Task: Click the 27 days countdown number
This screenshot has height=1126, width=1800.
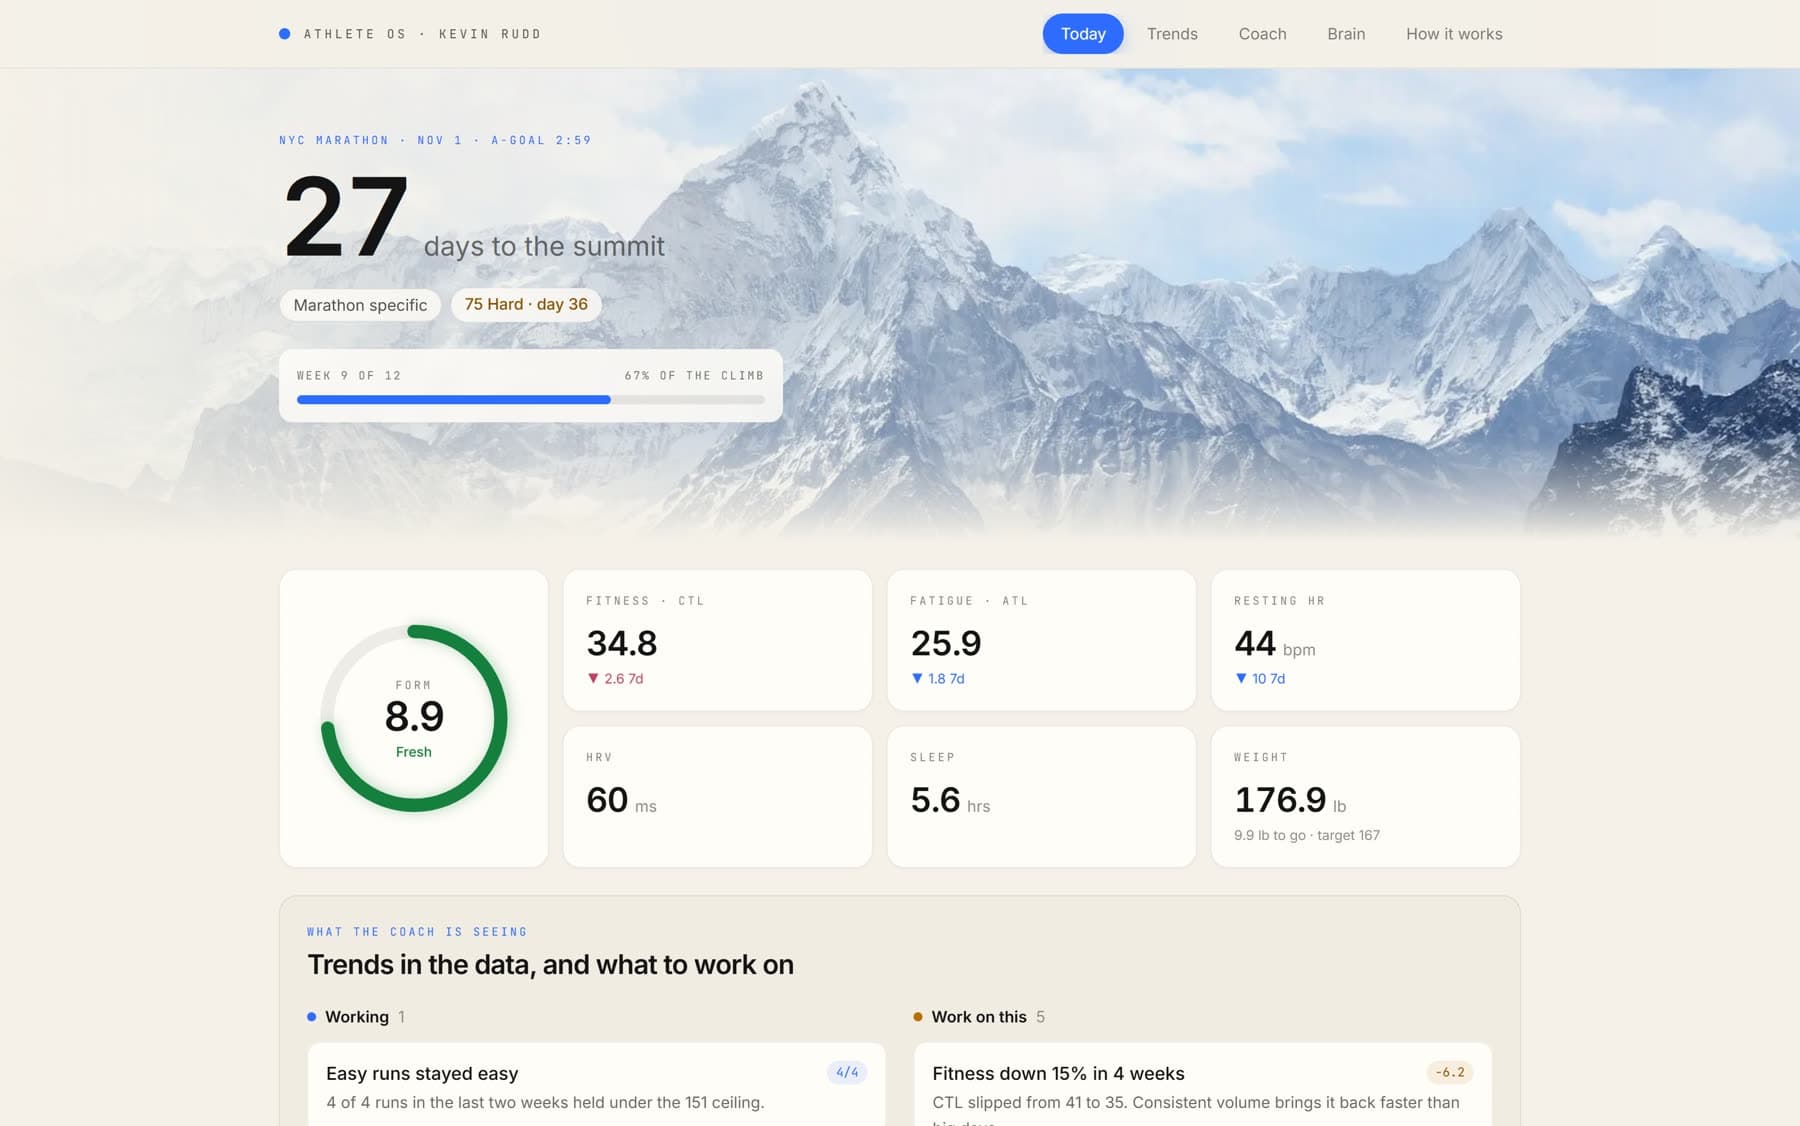Action: (x=346, y=217)
